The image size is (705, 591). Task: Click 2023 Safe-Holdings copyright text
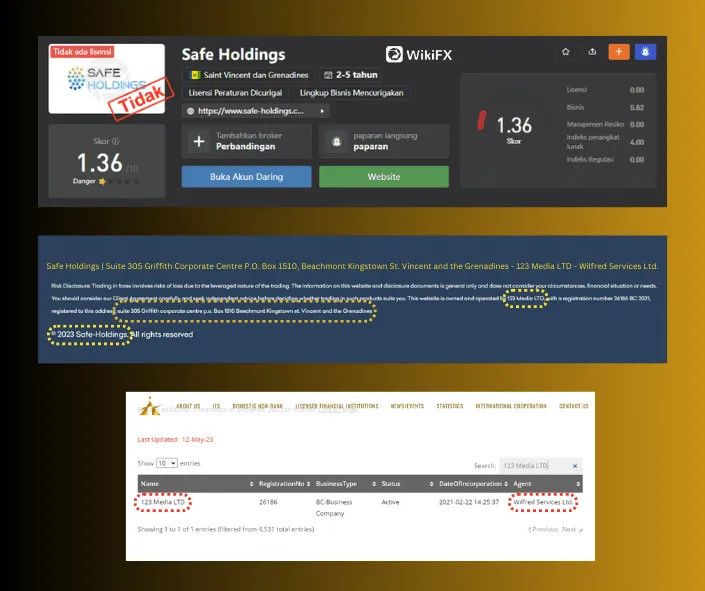coord(90,335)
